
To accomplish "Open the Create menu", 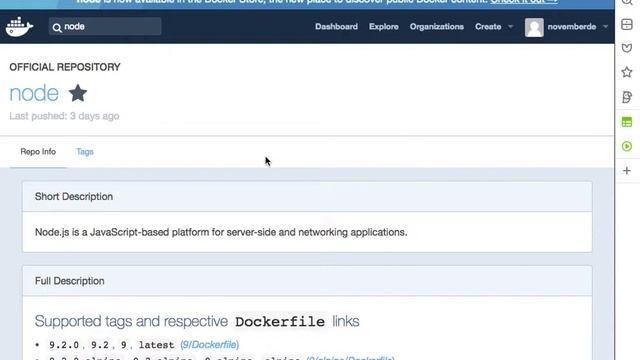I will [488, 27].
